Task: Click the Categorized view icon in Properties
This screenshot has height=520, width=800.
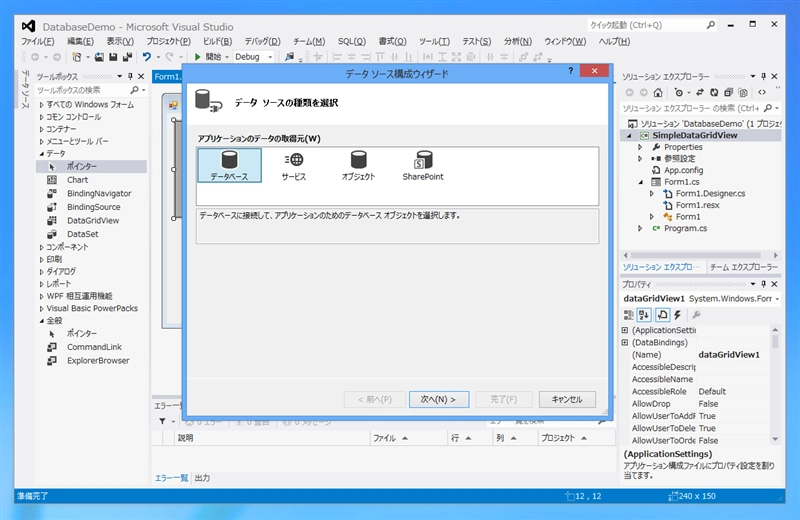Action: point(629,315)
